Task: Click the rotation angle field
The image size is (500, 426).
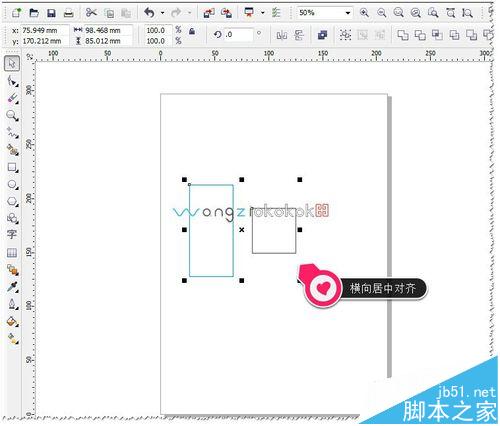Action: tap(239, 35)
